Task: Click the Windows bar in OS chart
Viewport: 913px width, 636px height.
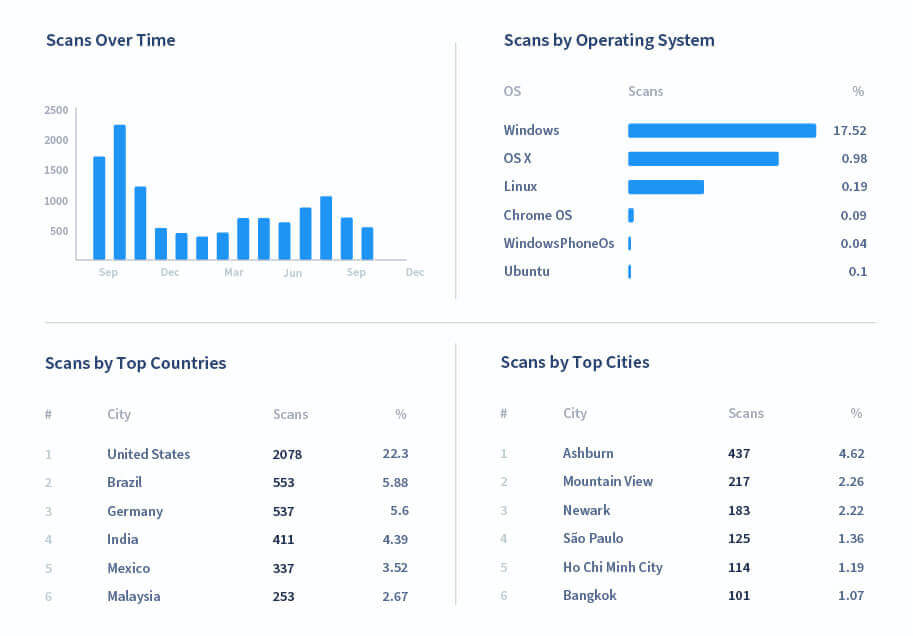Action: coord(721,130)
